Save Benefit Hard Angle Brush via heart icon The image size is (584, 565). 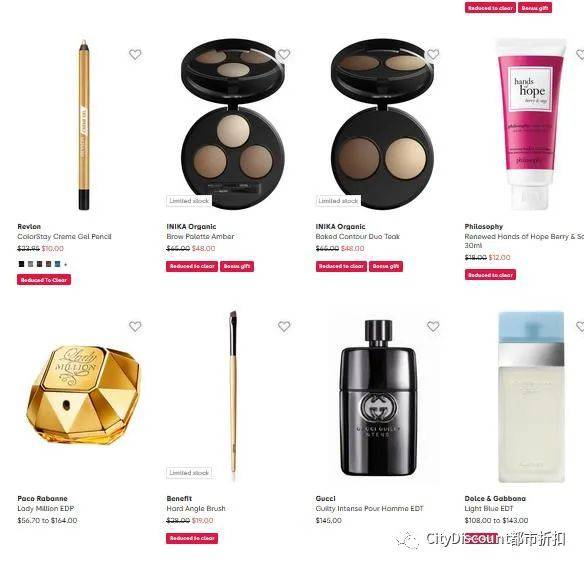point(284,326)
